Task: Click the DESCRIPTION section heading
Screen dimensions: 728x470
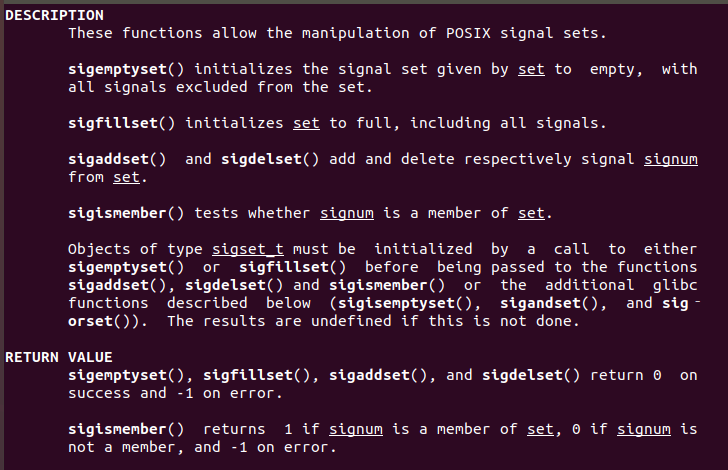Action: point(54,15)
